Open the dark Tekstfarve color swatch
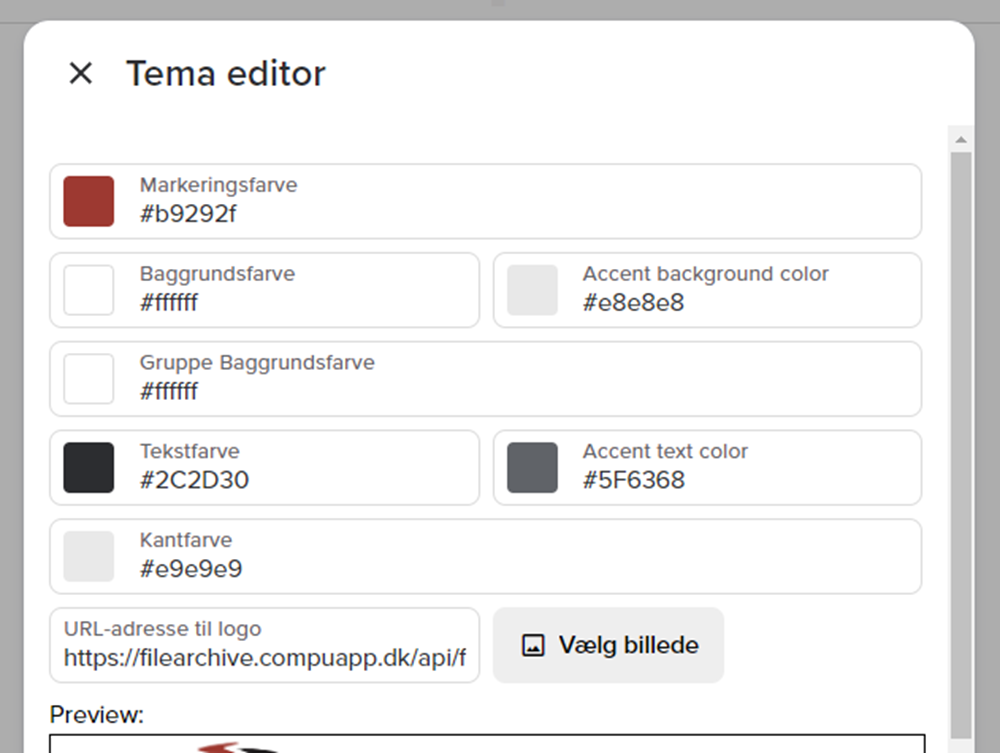This screenshot has width=1000, height=753. [89, 467]
